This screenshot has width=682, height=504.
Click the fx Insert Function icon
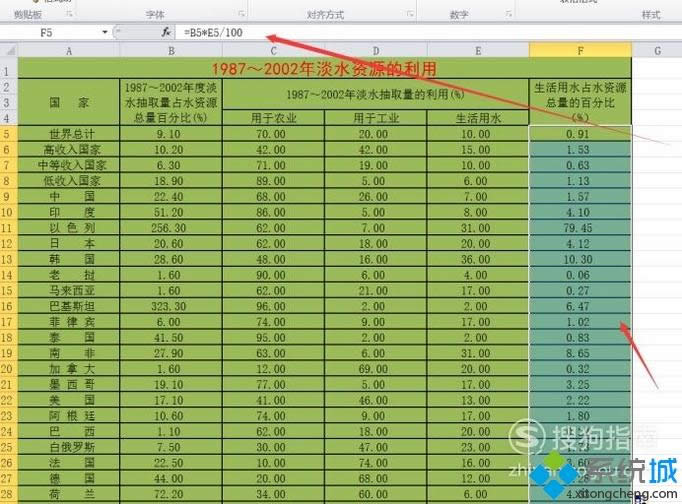pos(166,32)
